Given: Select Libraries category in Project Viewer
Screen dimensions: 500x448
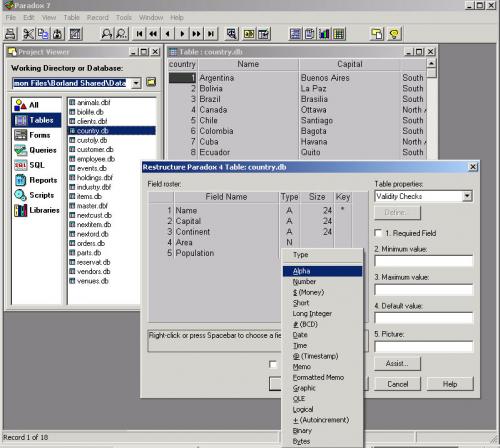Looking at the screenshot, I should click(36, 210).
